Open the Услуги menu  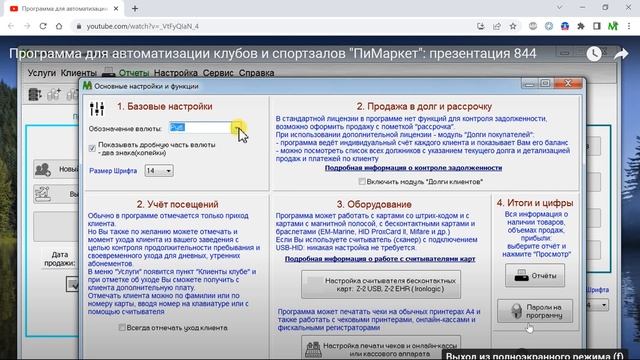click(42, 73)
